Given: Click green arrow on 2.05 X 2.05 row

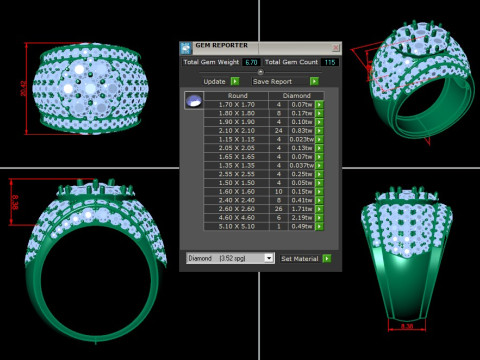Looking at the screenshot, I should pyautogui.click(x=319, y=148).
